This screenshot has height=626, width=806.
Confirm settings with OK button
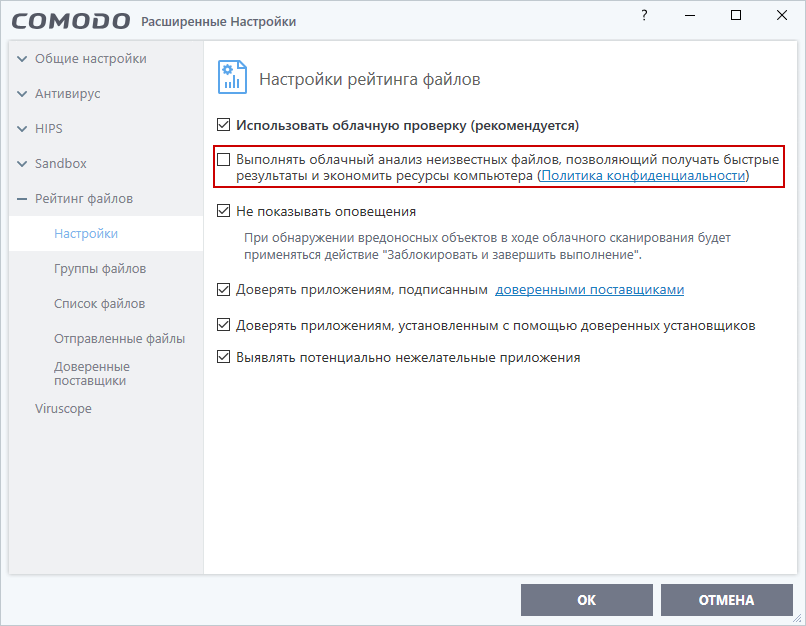coord(587,600)
